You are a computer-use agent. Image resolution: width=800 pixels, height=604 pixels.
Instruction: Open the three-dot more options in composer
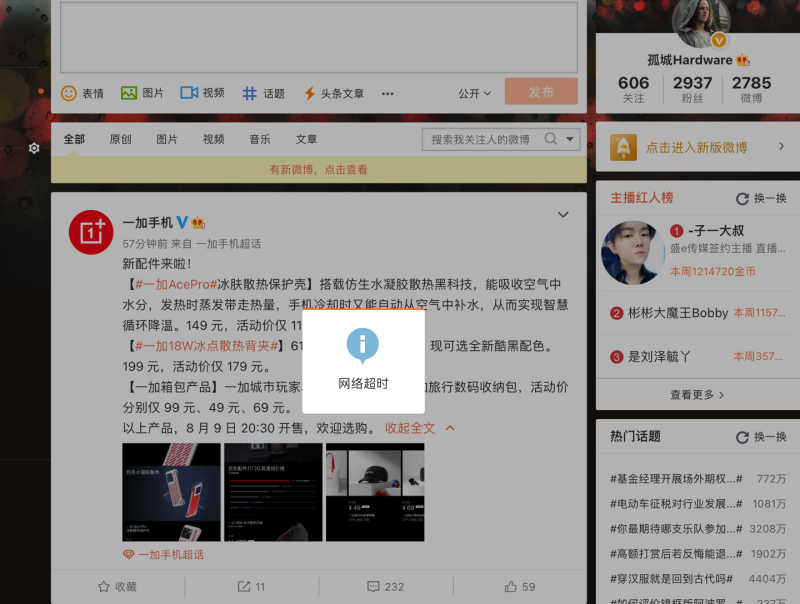pyautogui.click(x=388, y=94)
